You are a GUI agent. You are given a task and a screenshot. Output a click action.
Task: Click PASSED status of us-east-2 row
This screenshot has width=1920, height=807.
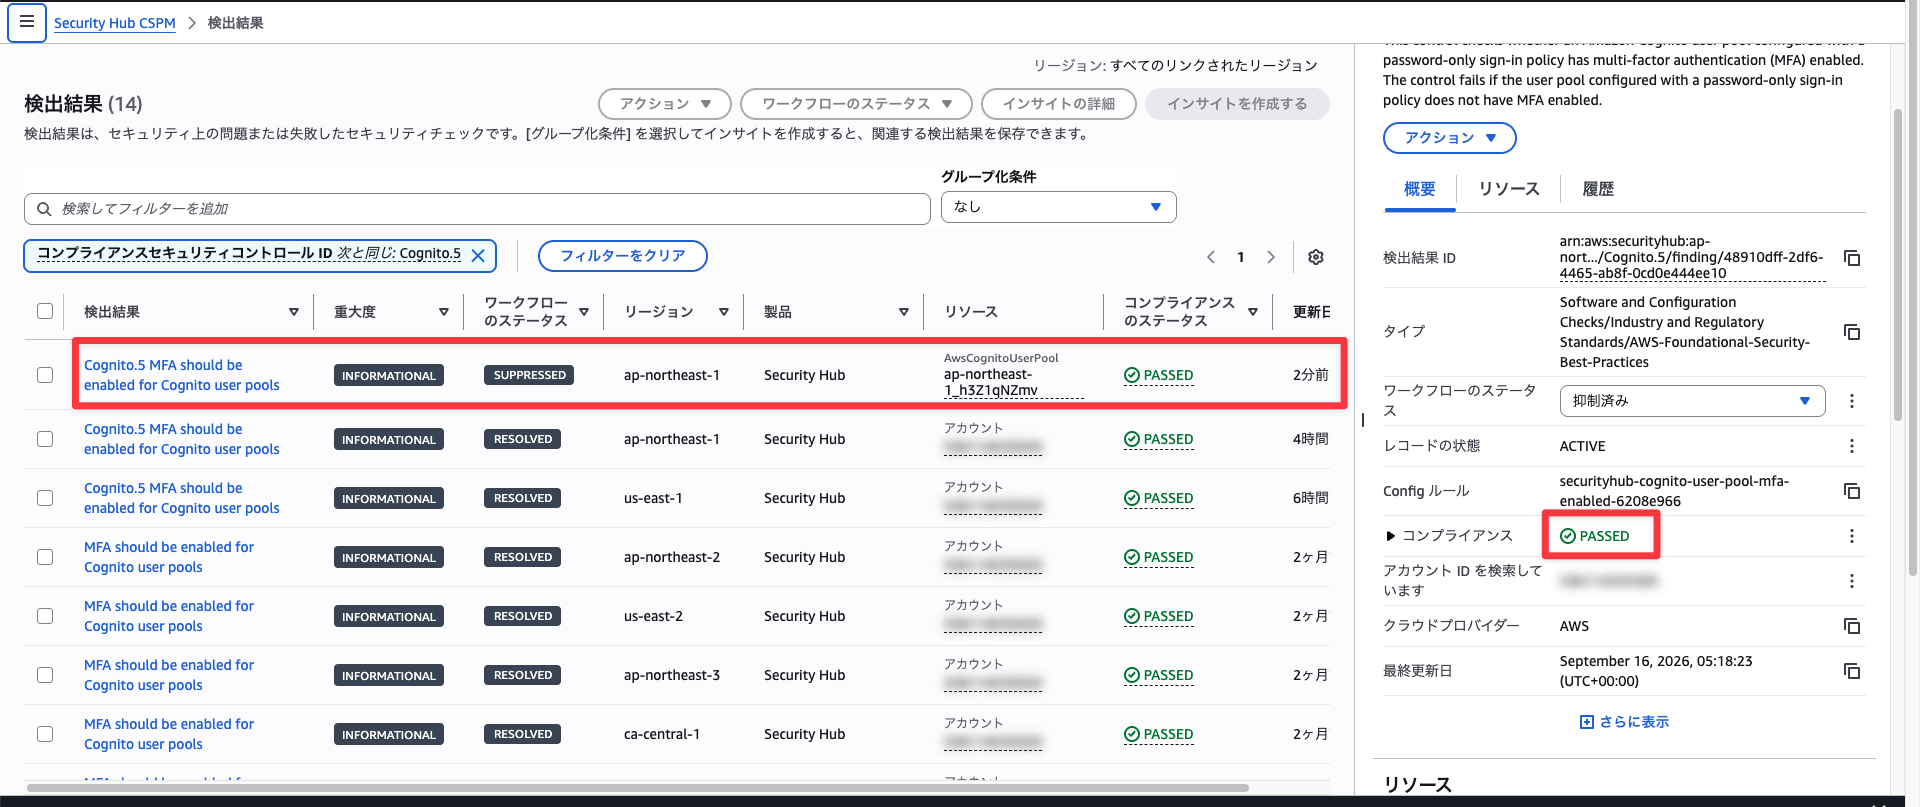pyautogui.click(x=1159, y=616)
